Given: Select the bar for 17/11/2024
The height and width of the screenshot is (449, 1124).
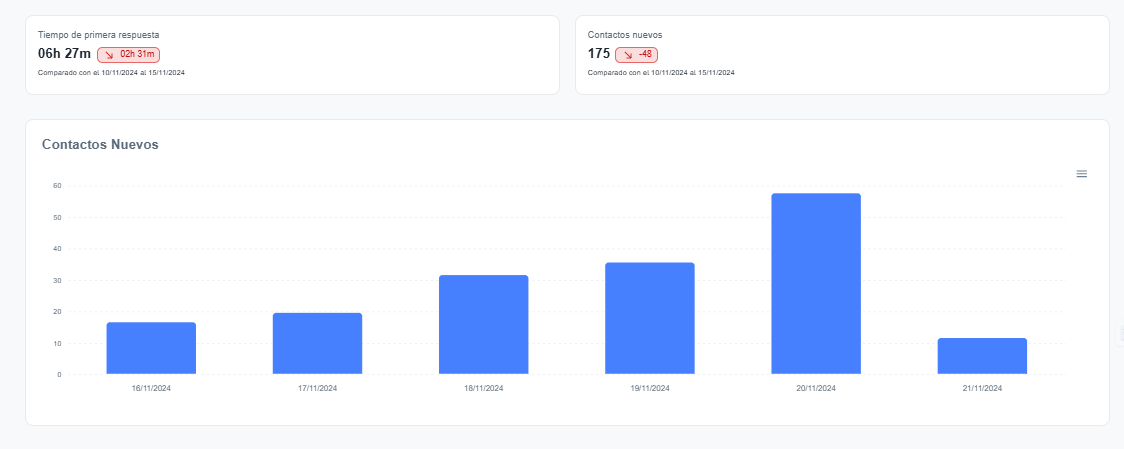Looking at the screenshot, I should [x=317, y=343].
